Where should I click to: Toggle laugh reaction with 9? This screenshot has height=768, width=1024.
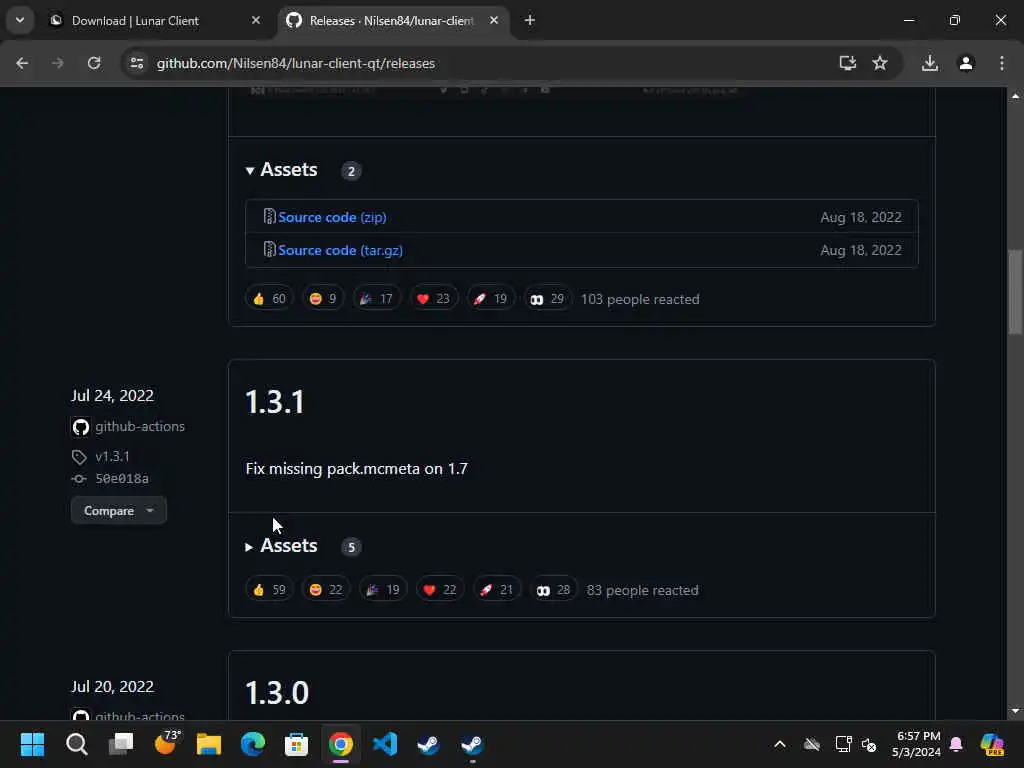click(x=323, y=299)
